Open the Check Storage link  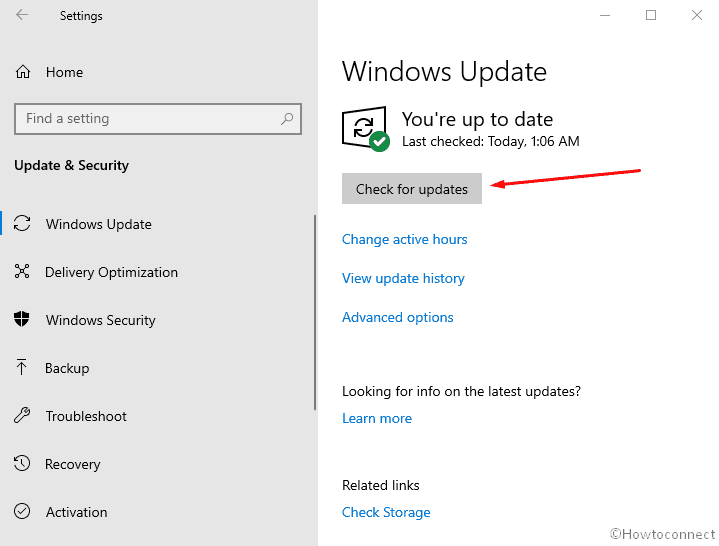click(x=386, y=512)
